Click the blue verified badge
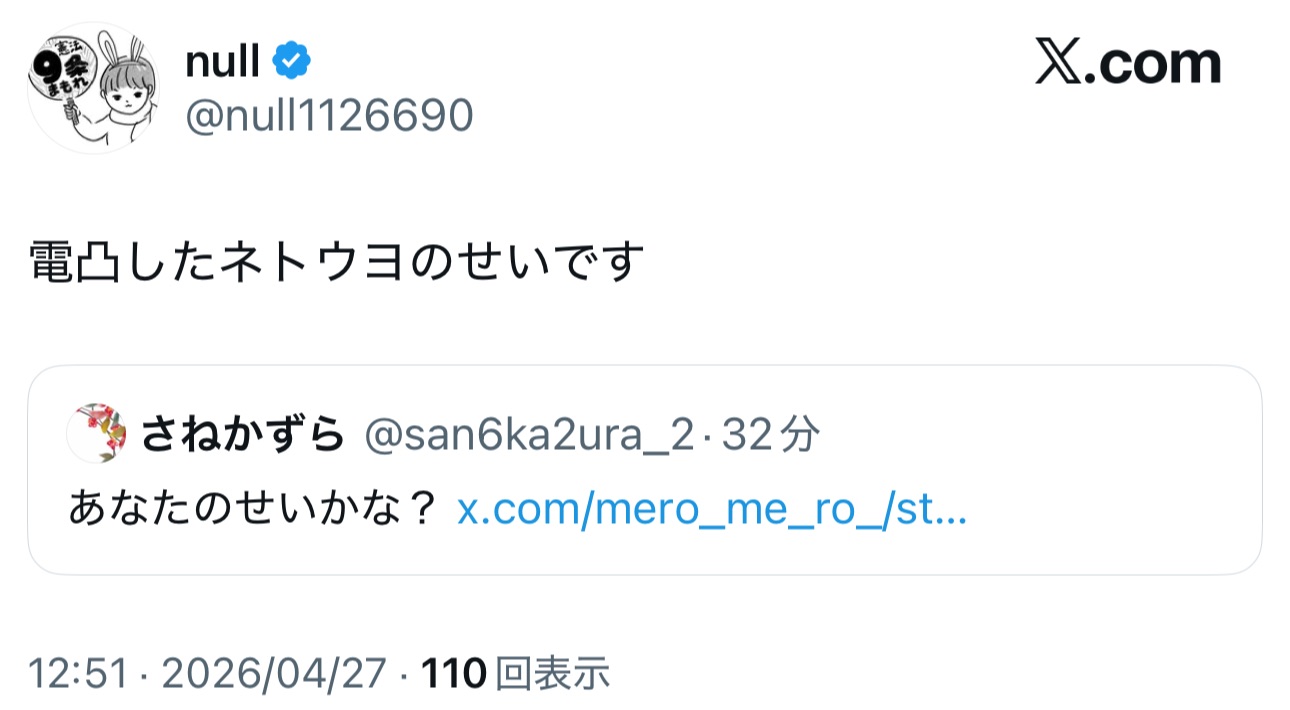 (x=292, y=63)
